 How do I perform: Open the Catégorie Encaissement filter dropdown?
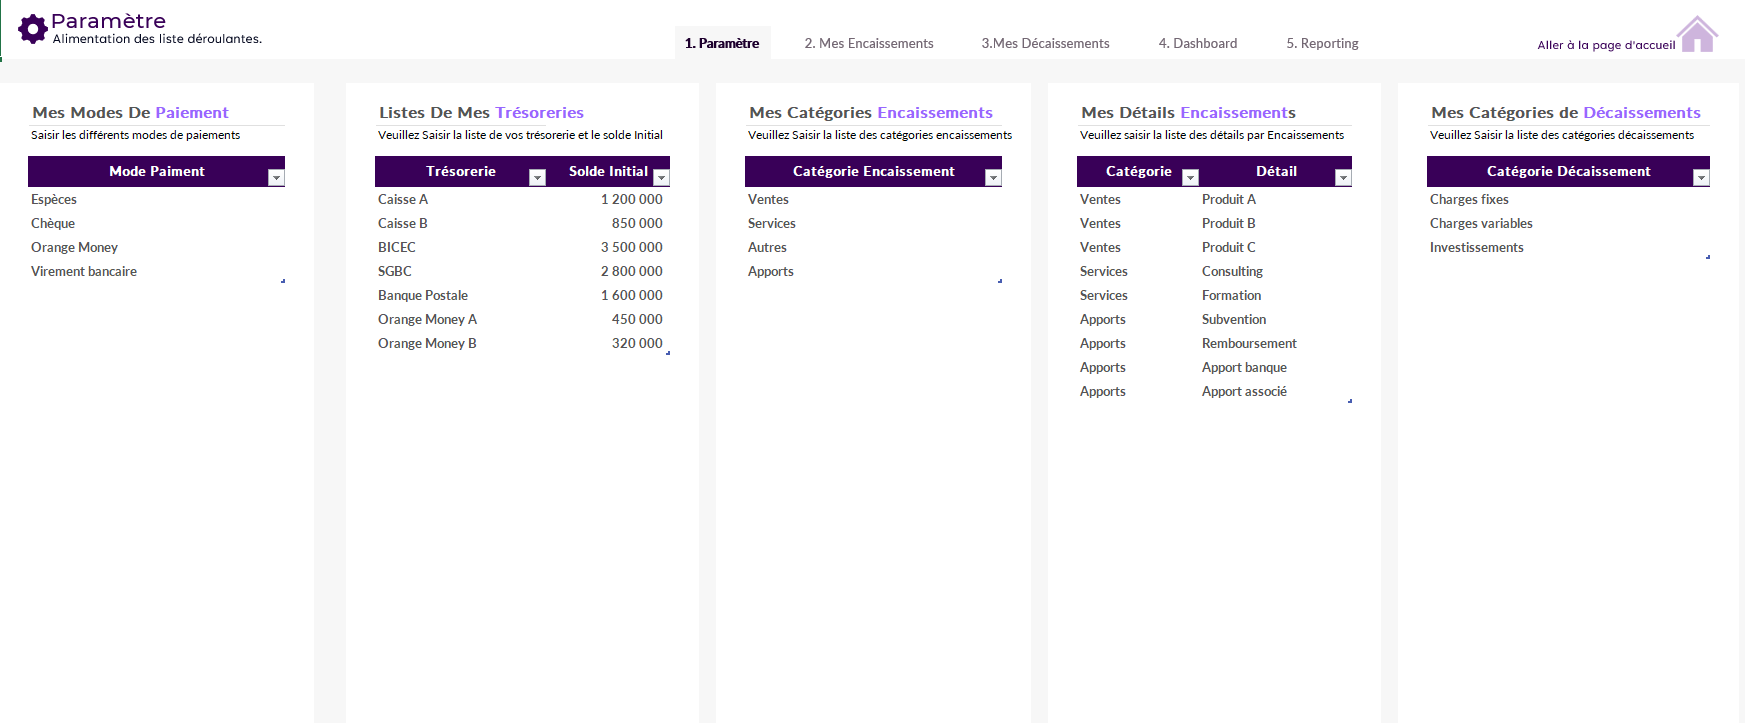pos(993,177)
